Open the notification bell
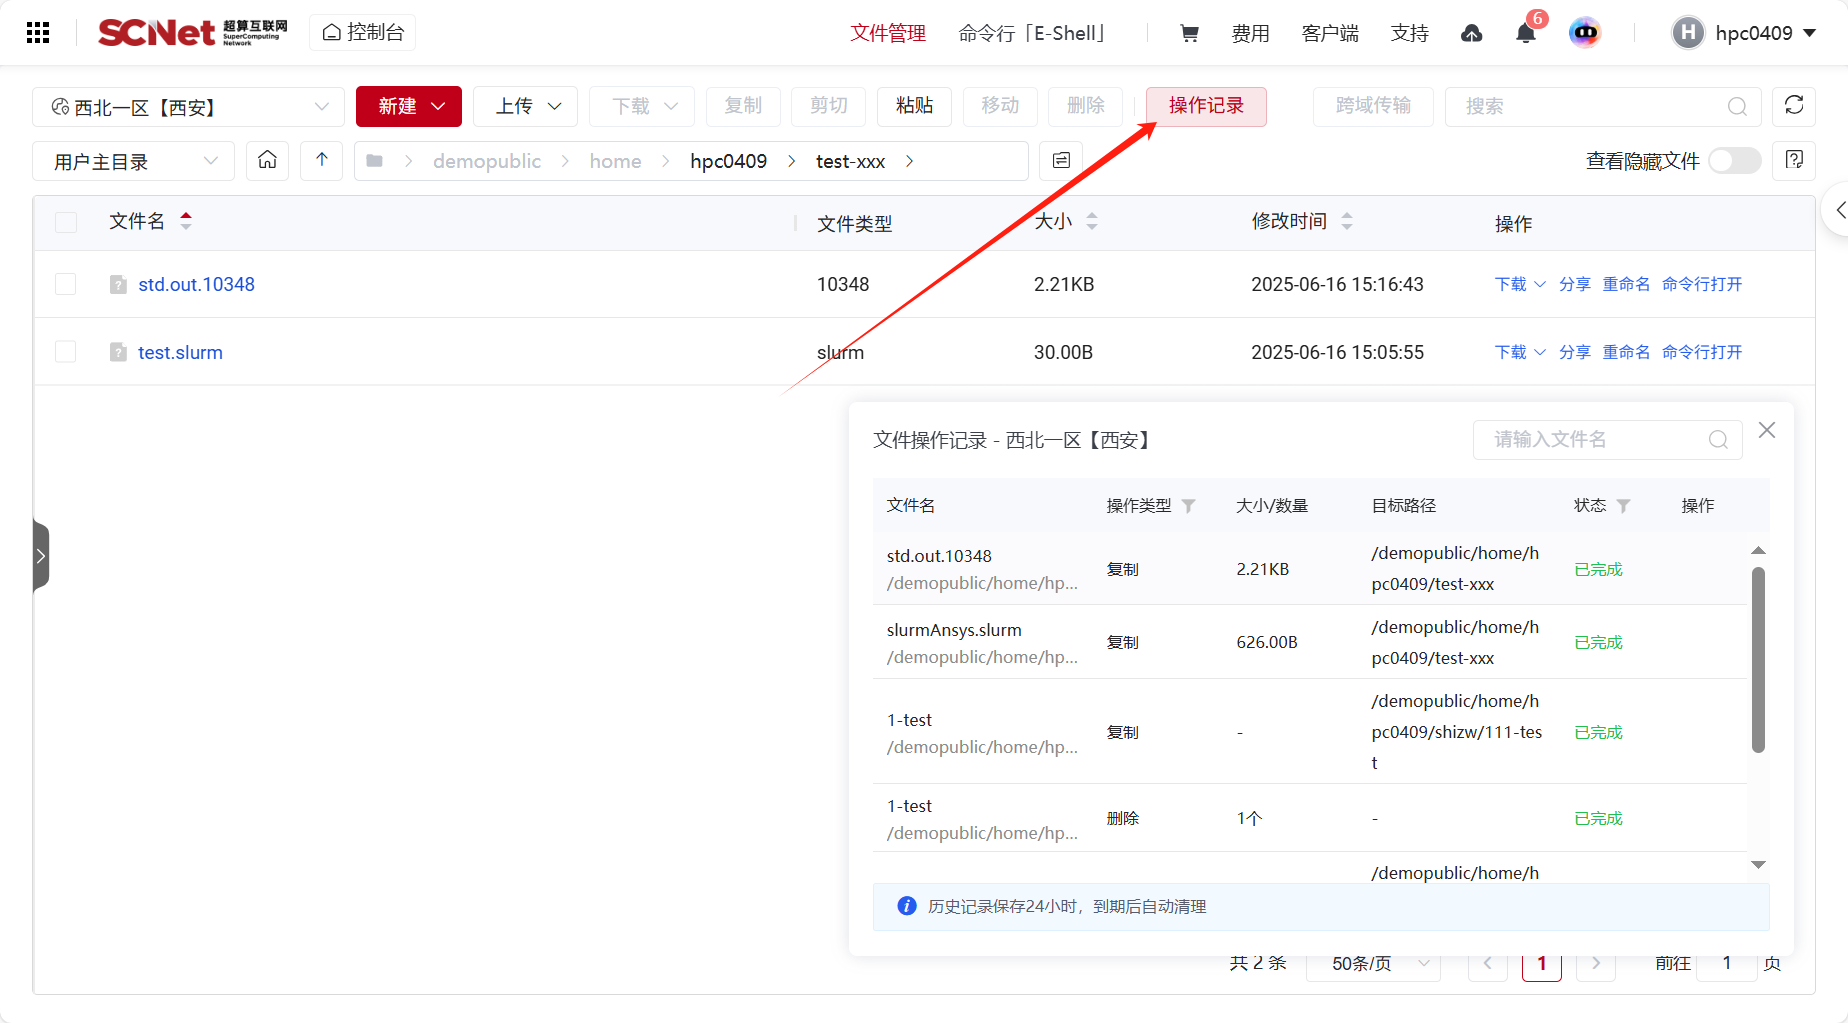 [1525, 34]
